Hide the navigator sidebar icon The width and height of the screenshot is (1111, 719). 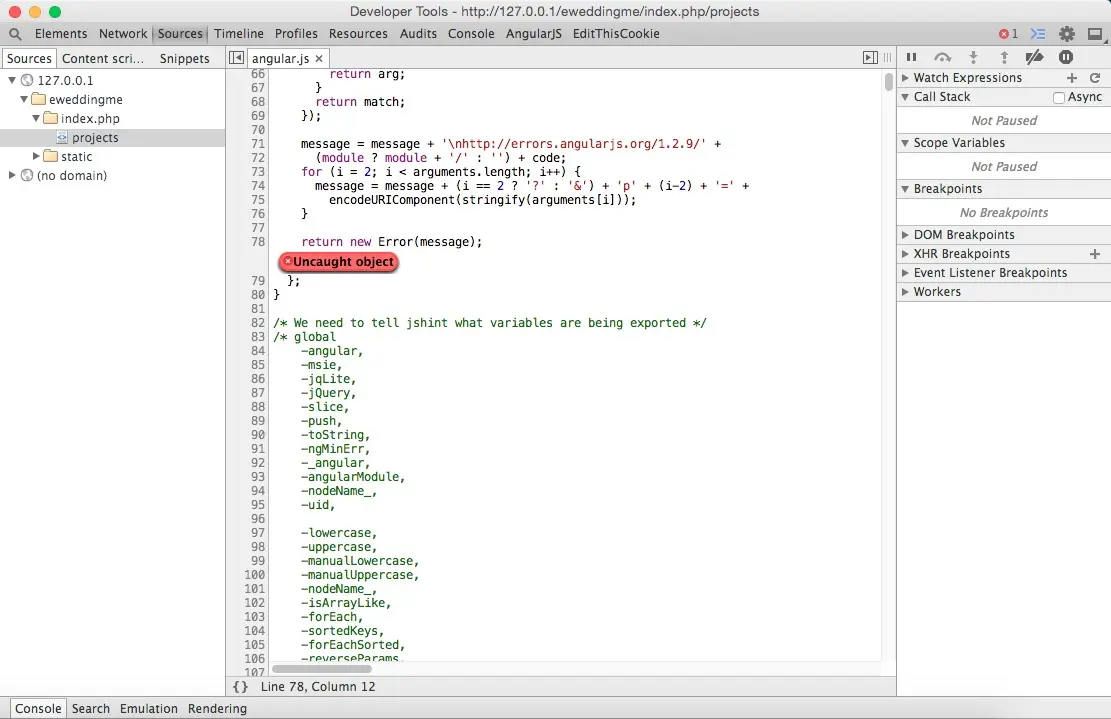237,58
